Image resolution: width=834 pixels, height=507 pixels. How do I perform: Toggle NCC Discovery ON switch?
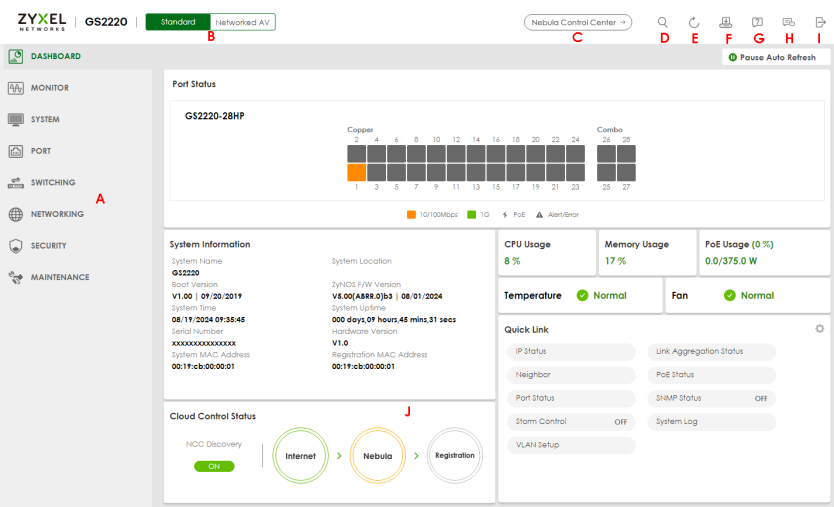coord(214,466)
